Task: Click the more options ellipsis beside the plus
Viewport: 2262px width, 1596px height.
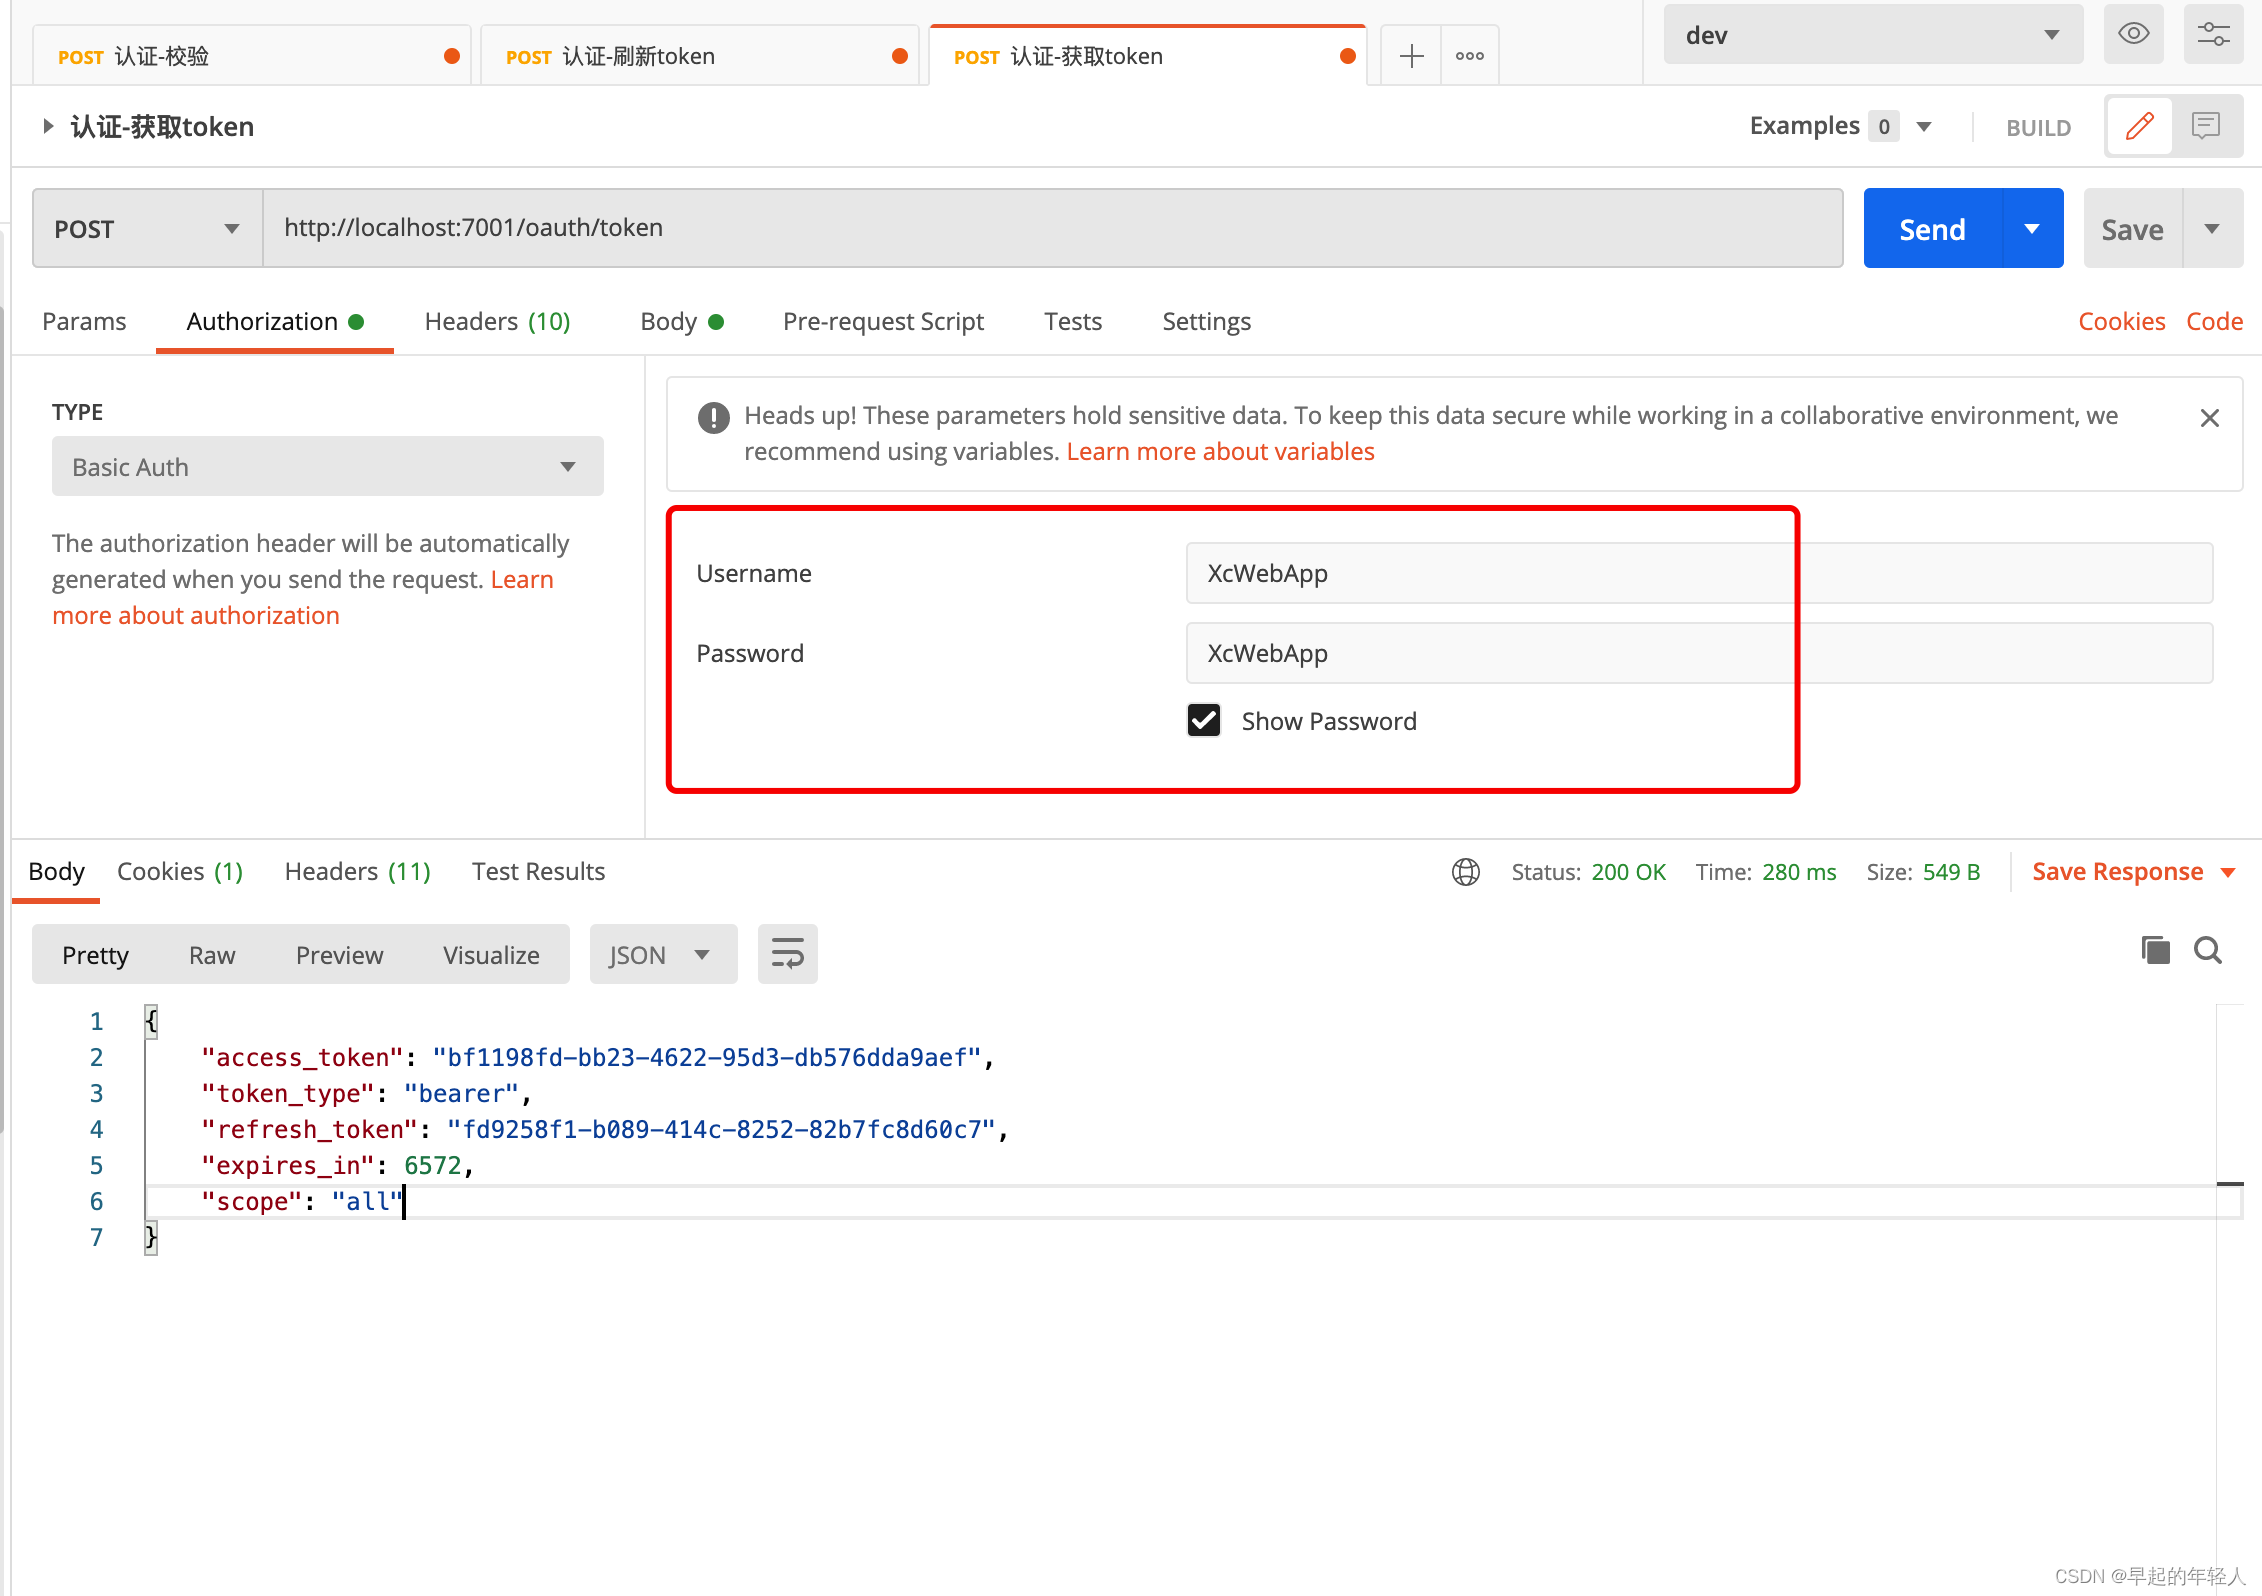Action: [x=1469, y=55]
